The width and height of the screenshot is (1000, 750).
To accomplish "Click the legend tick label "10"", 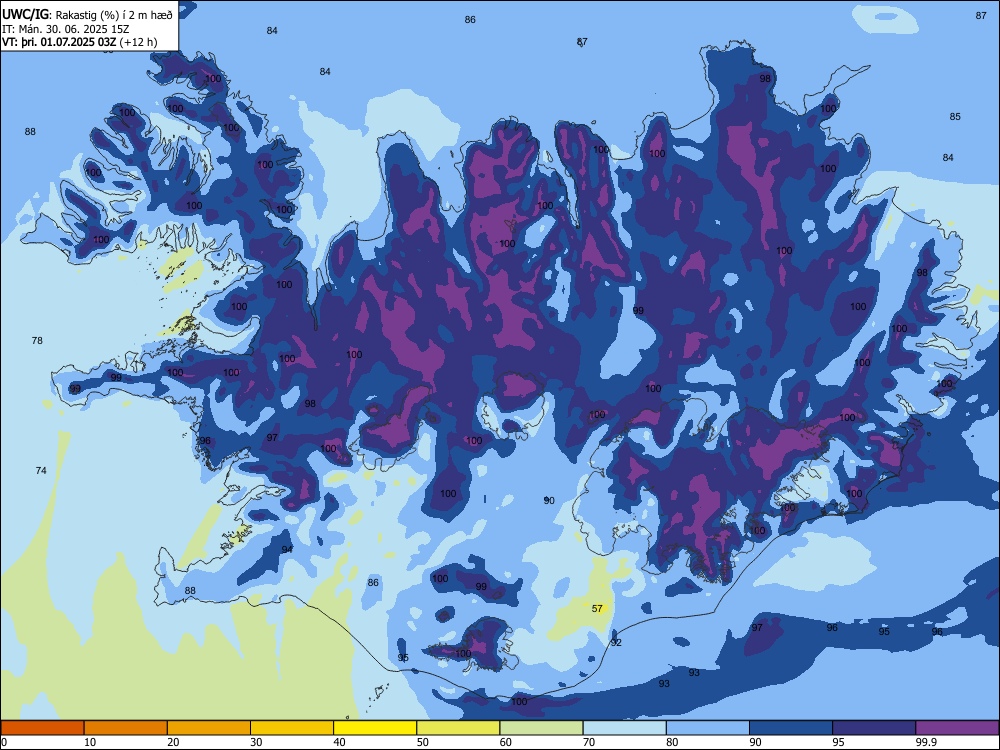I will pyautogui.click(x=90, y=742).
